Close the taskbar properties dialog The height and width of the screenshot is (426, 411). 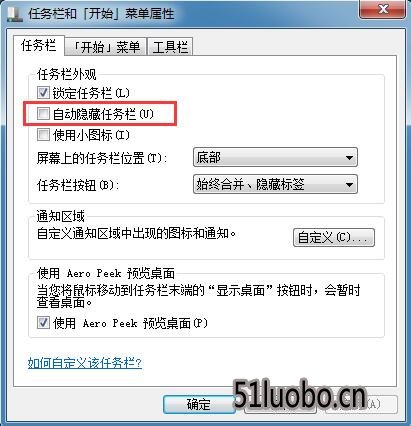[383, 9]
